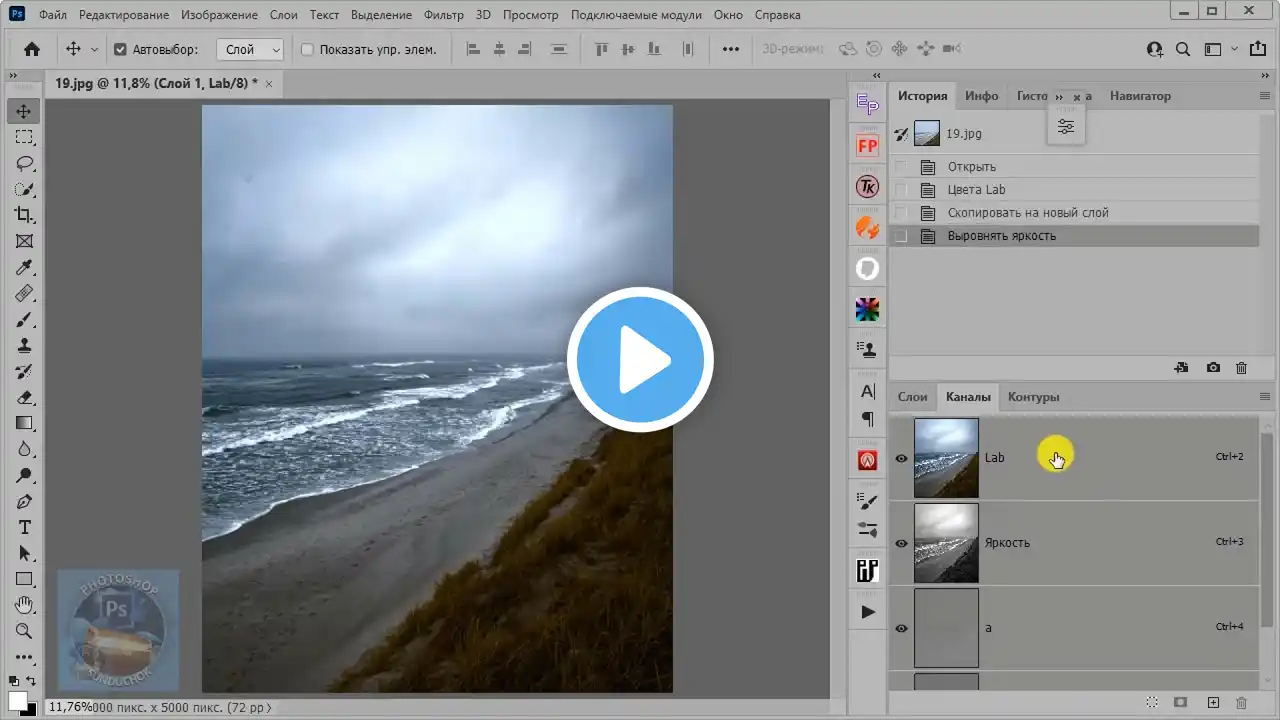Select the Crop tool

pos(24,215)
